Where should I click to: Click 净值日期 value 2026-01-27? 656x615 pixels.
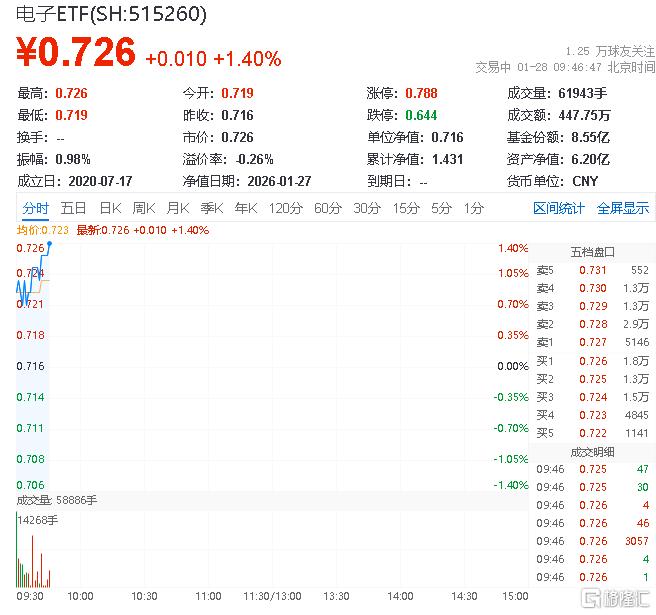click(279, 181)
